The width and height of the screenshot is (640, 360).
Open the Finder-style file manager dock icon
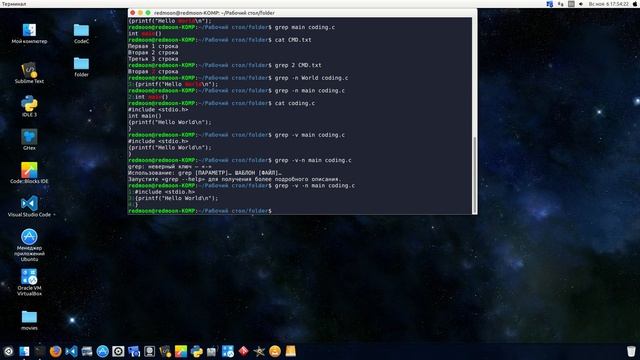click(x=24, y=351)
